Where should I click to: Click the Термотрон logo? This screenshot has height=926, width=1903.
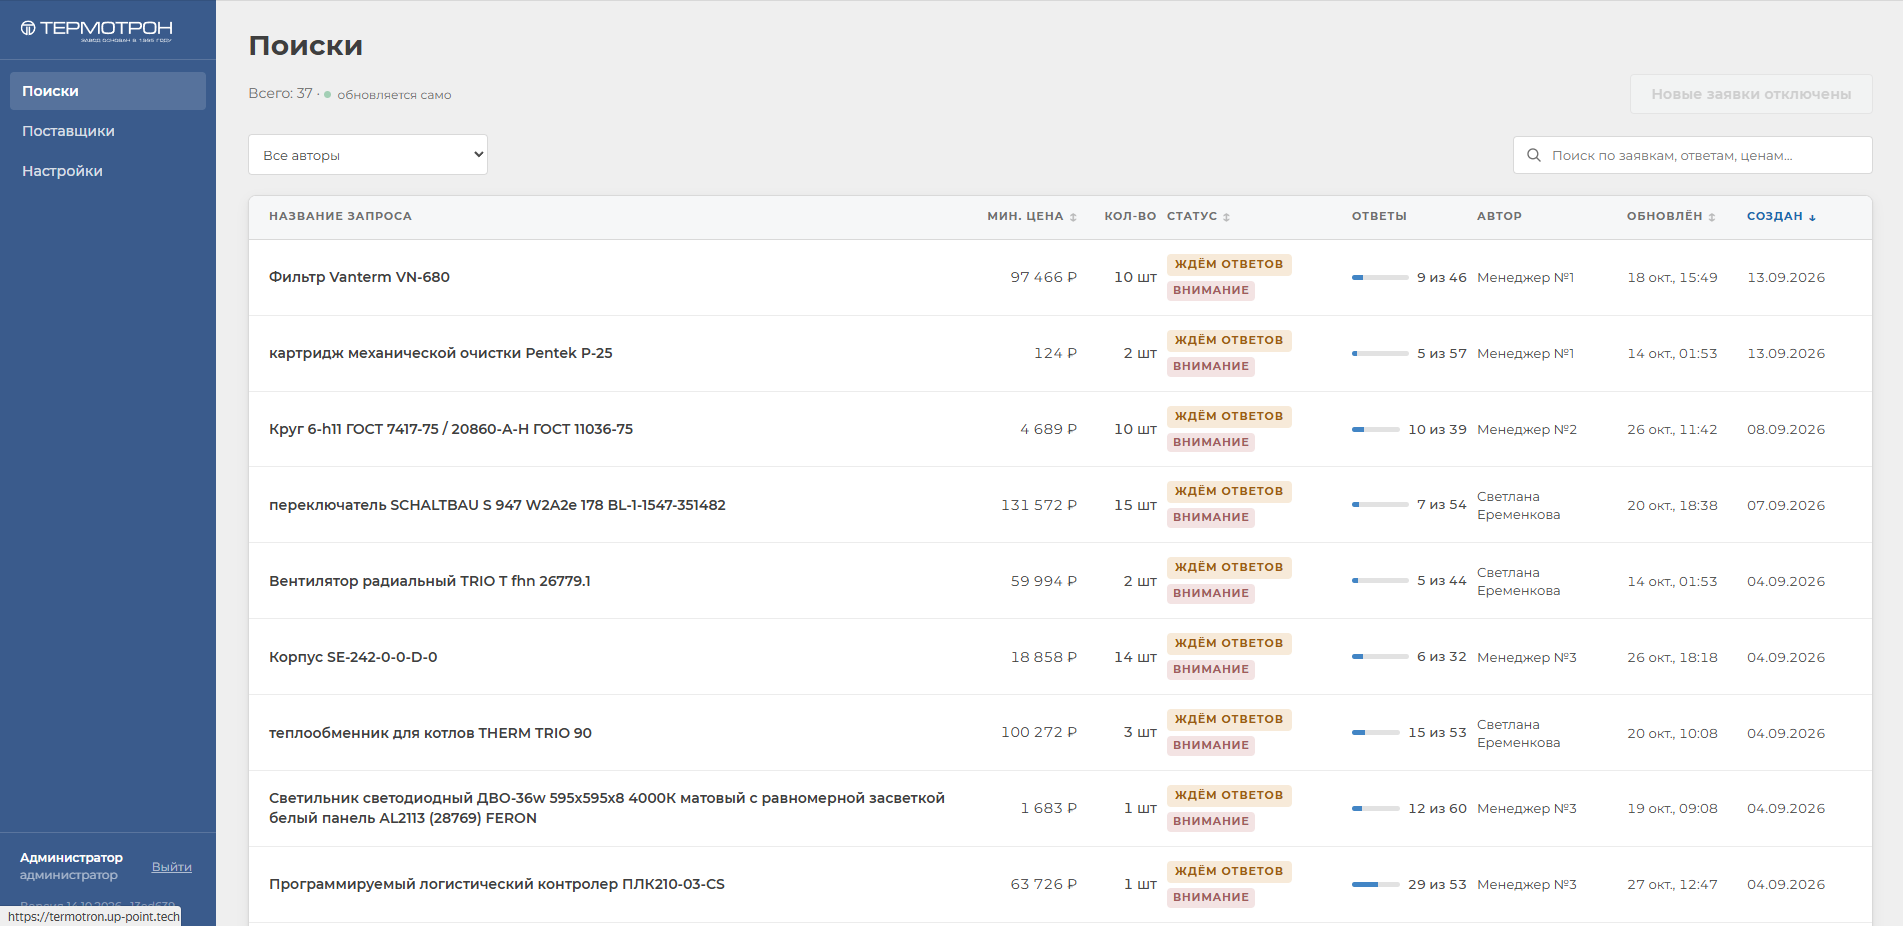[x=97, y=30]
